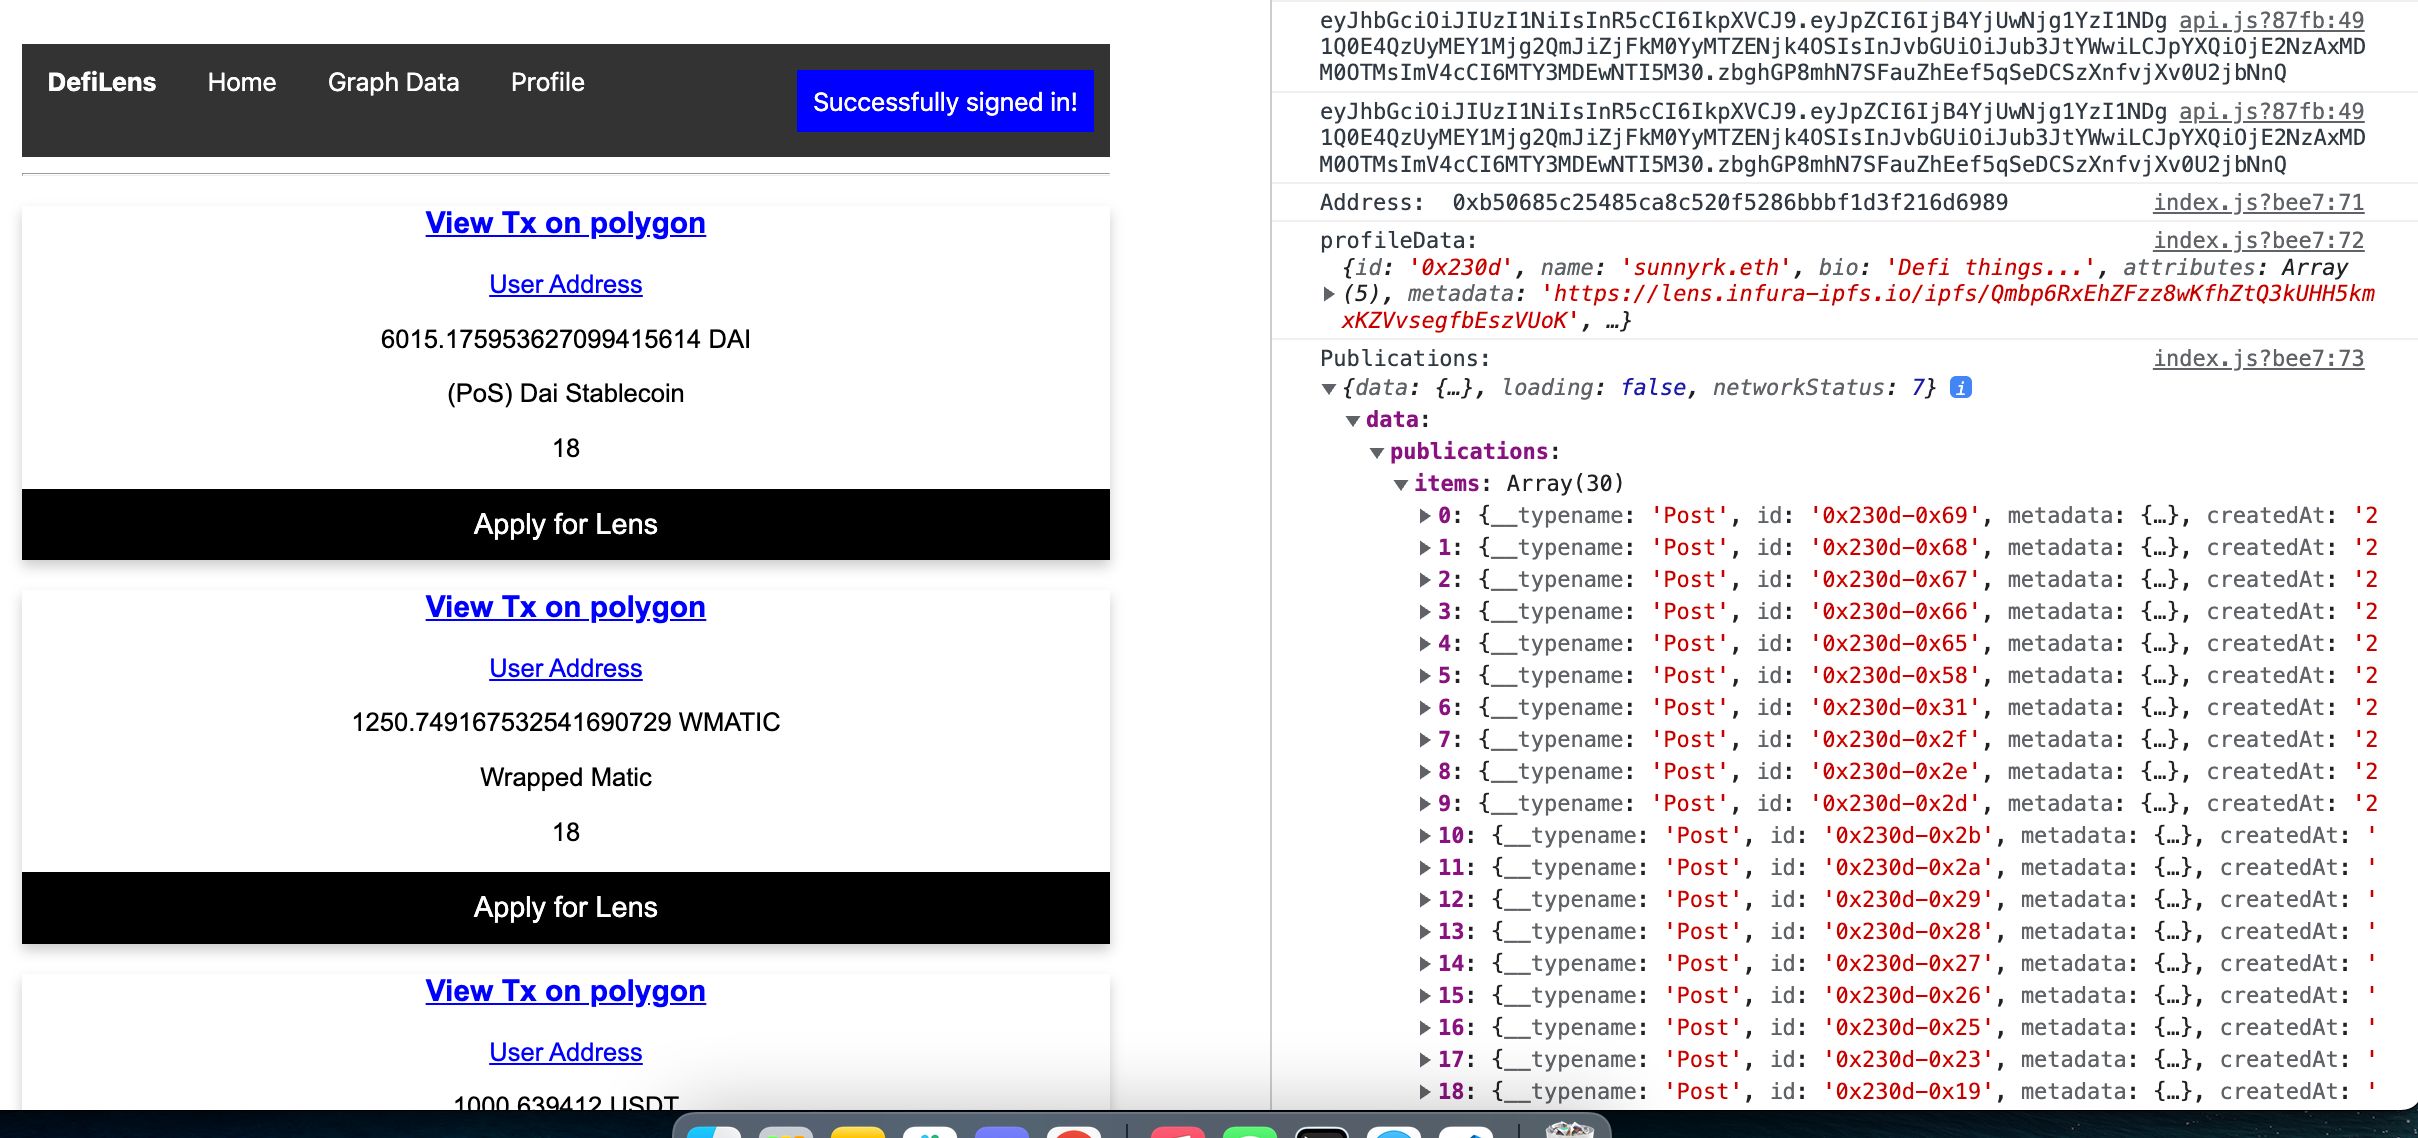Select the address 0xb50685c25485ca8c520f5286bbbf1d3f216d6989
The width and height of the screenshot is (2418, 1138).
[1730, 203]
